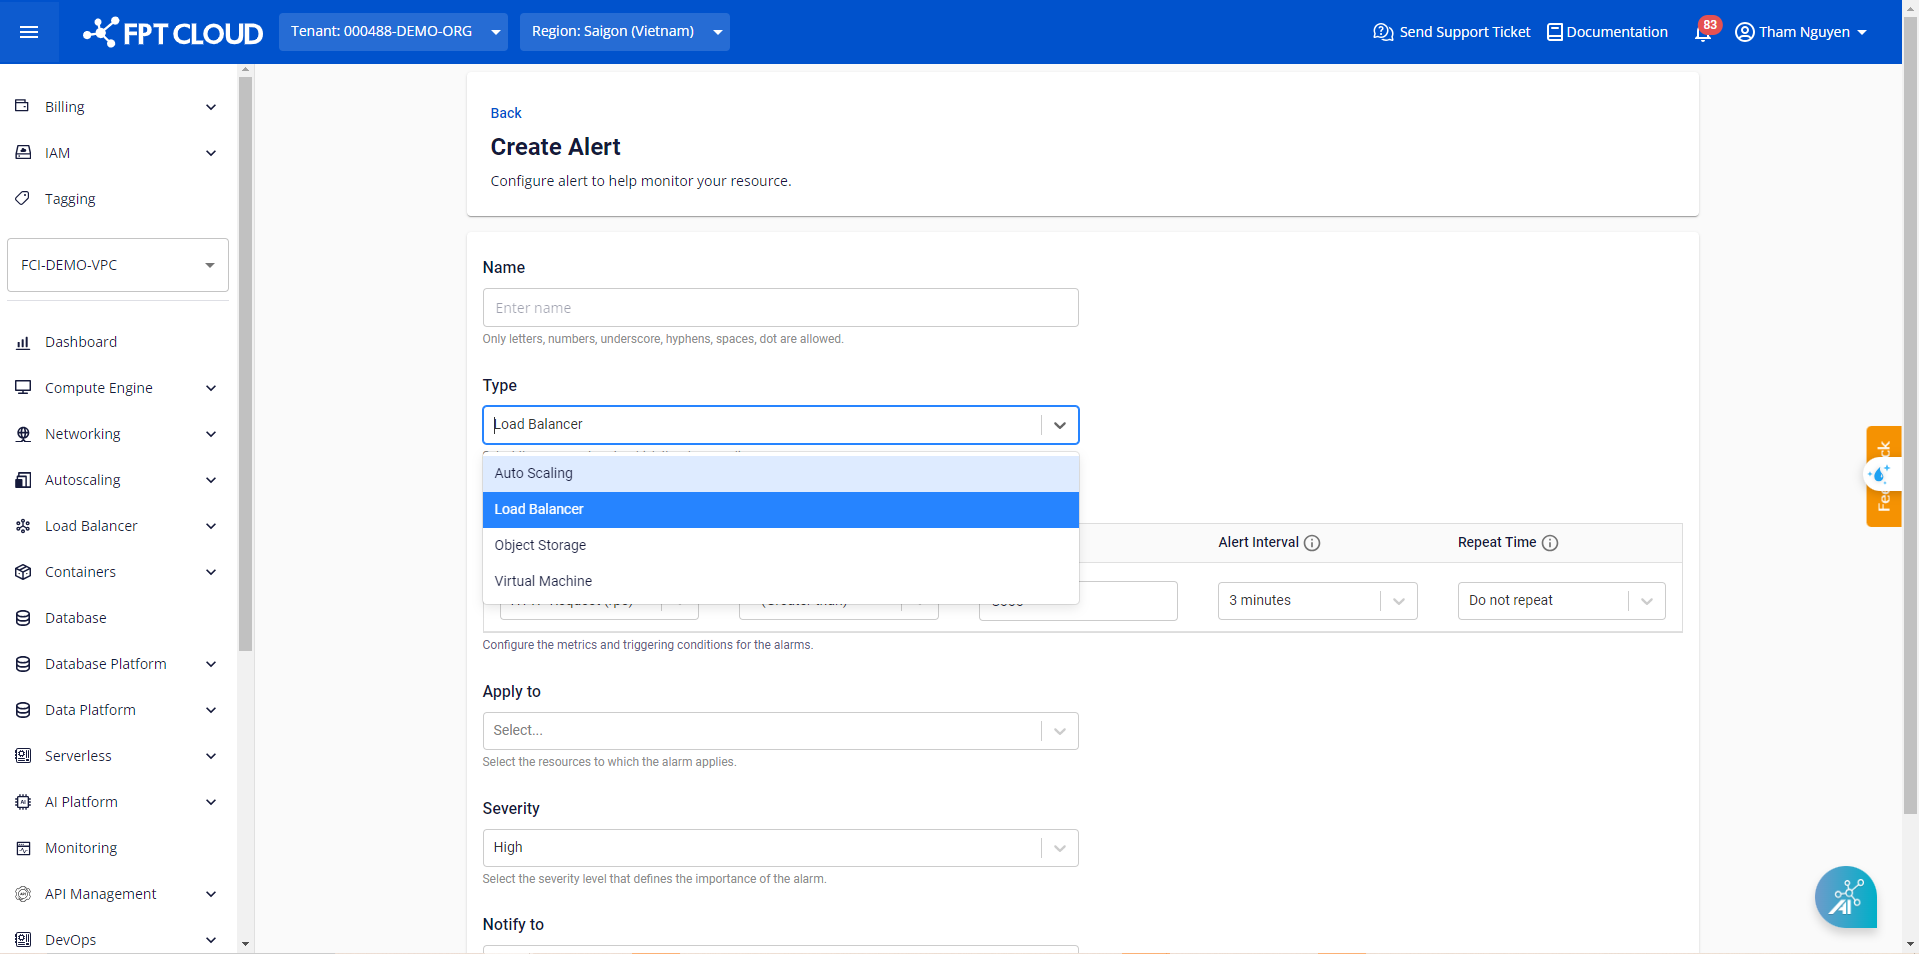
Task: Click the Dashboard icon in sidebar
Action: (x=23, y=342)
